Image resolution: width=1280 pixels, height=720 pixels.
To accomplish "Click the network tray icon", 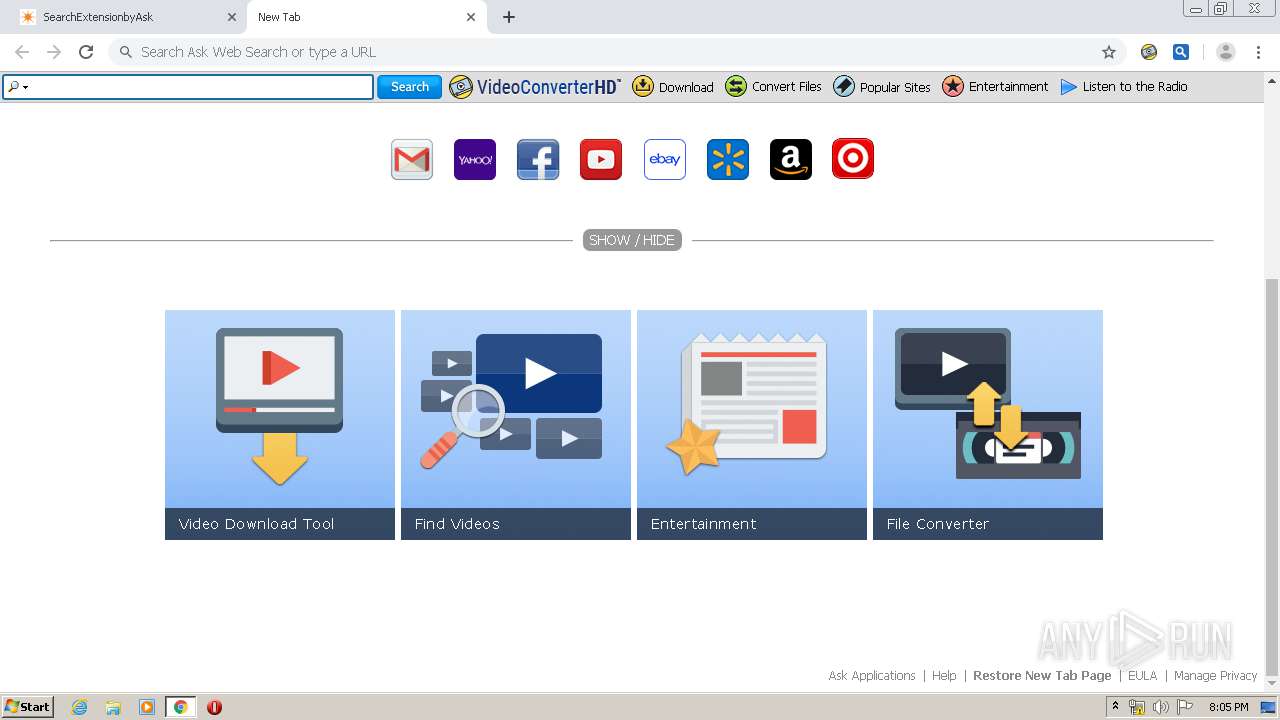I will (1137, 707).
